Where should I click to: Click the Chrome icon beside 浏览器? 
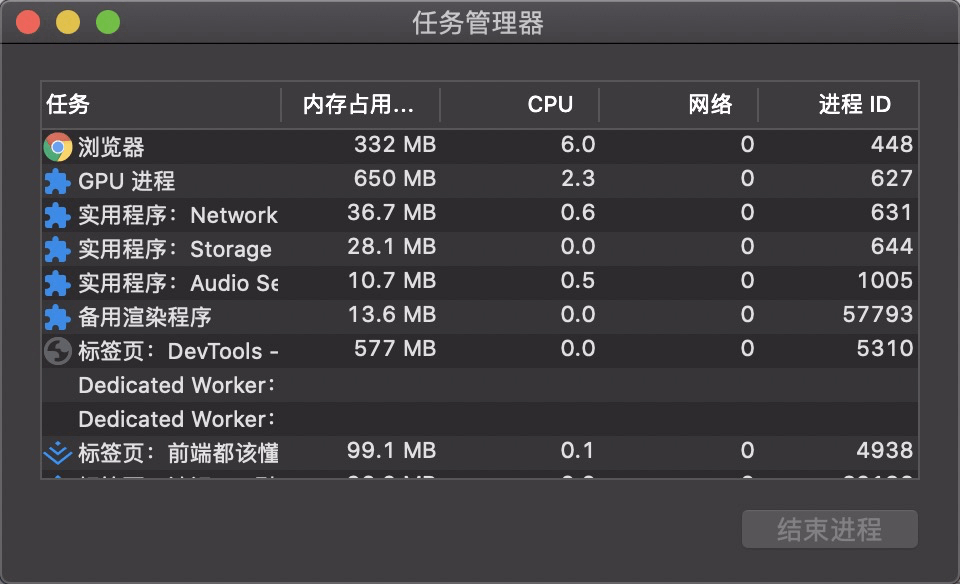(x=58, y=147)
